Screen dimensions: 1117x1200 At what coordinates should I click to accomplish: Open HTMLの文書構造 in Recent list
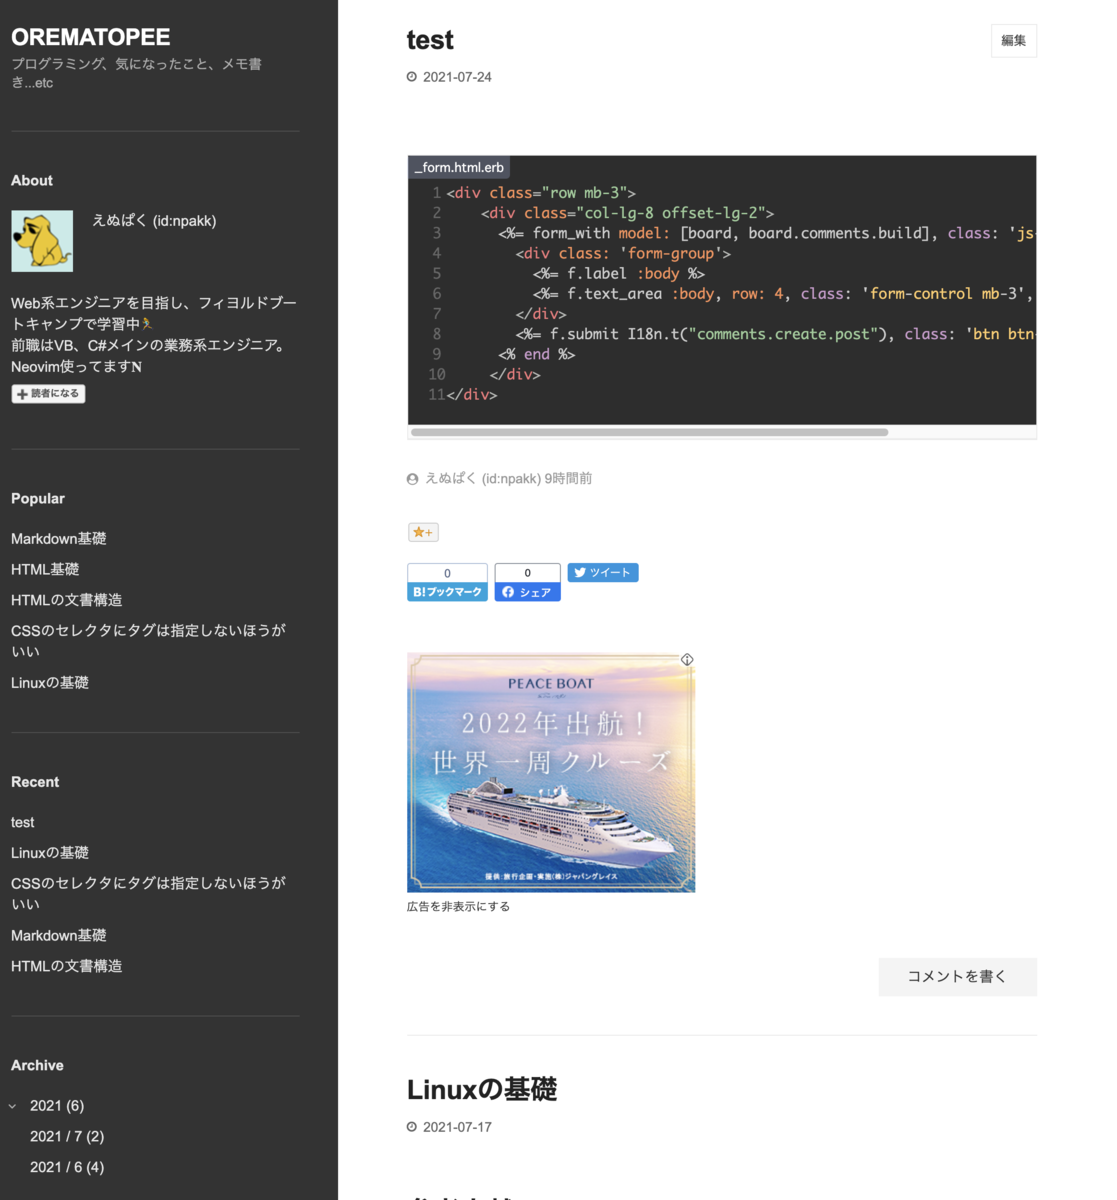(x=67, y=966)
